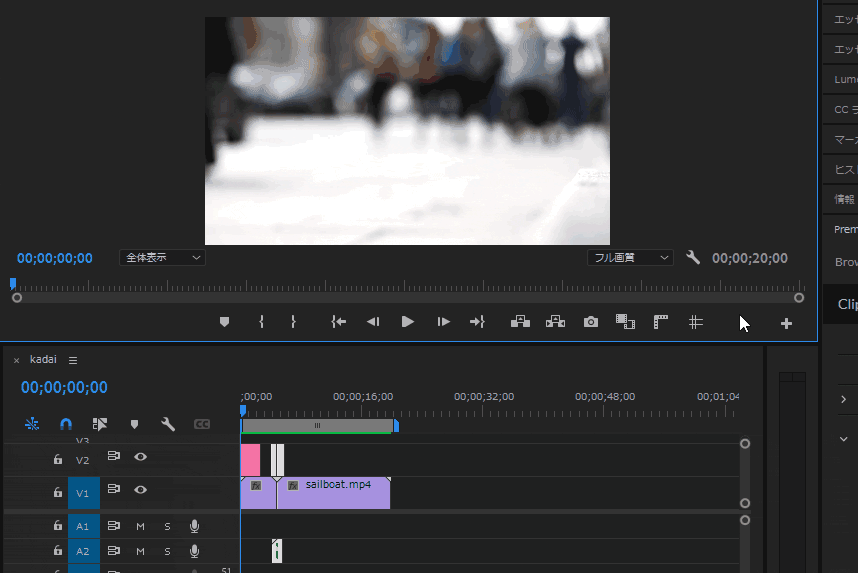Screen dimensions: 858x573
Task: Step back one frame
Action: coord(373,322)
